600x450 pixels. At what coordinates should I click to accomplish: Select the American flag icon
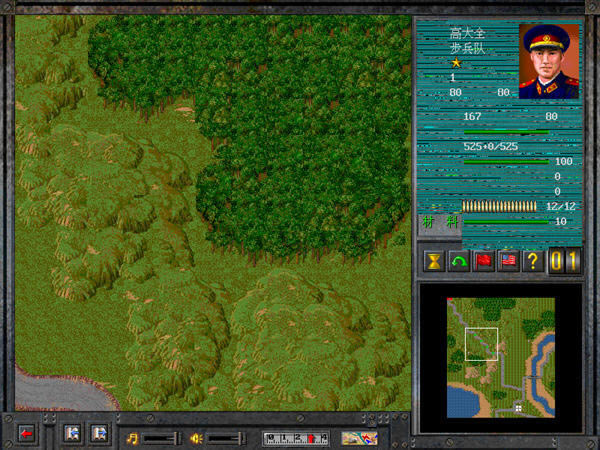pyautogui.click(x=509, y=261)
